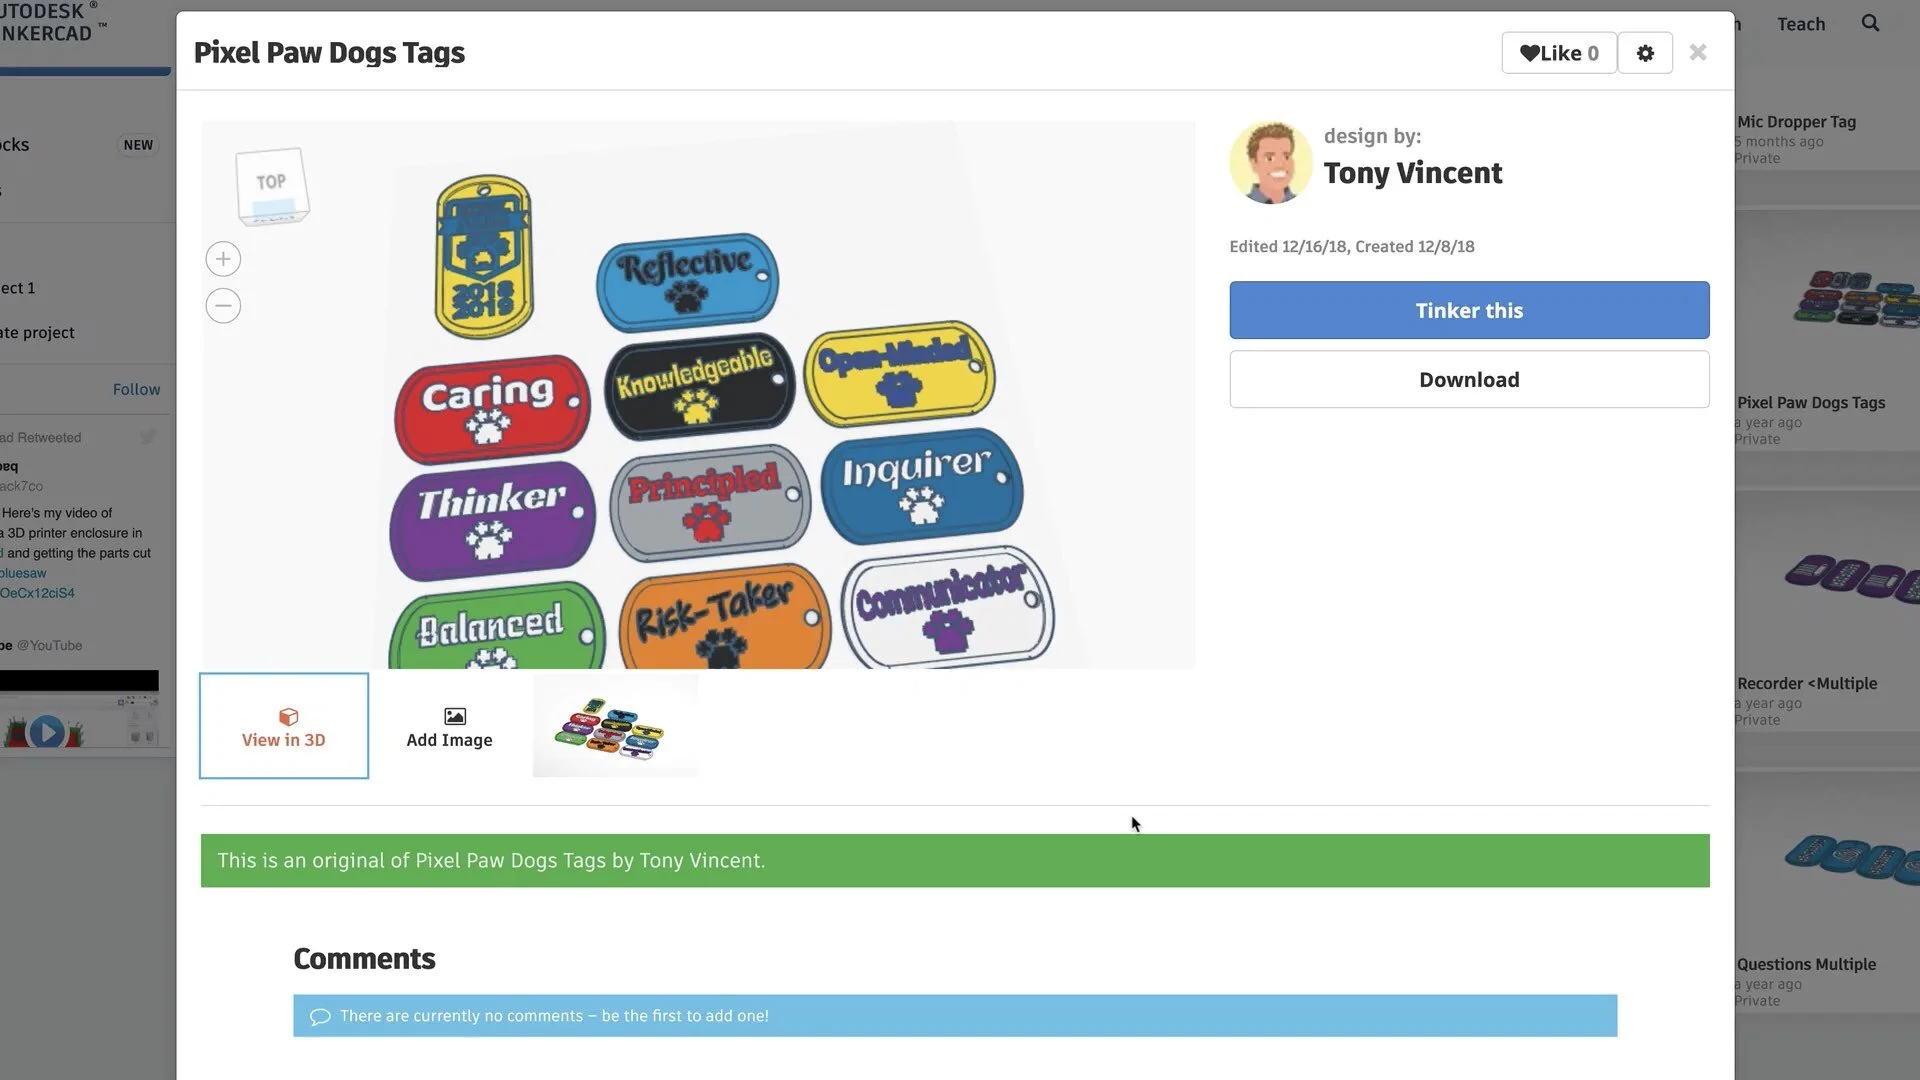1920x1080 pixels.
Task: Open the gear settings menu
Action: 1645,53
